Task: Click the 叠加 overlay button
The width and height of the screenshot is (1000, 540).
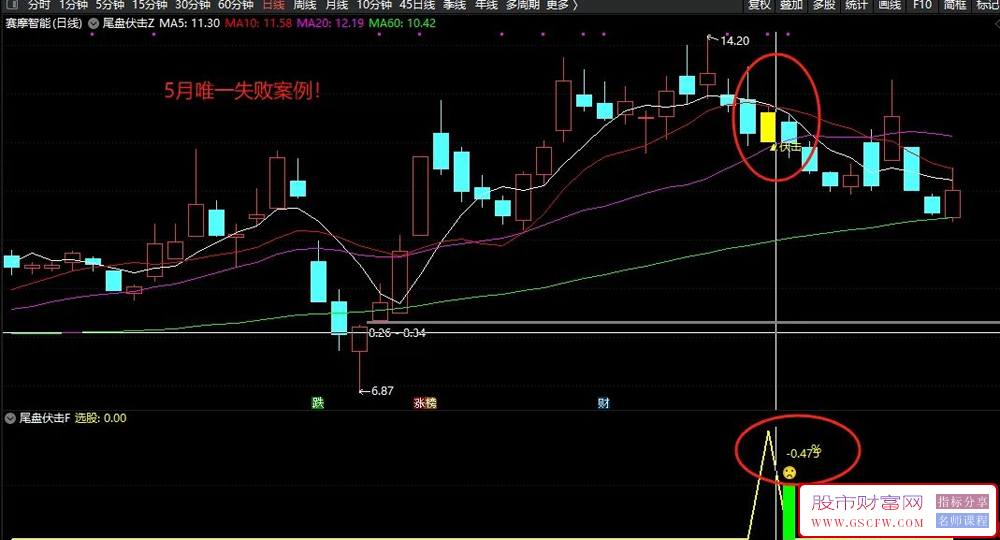Action: pos(791,4)
